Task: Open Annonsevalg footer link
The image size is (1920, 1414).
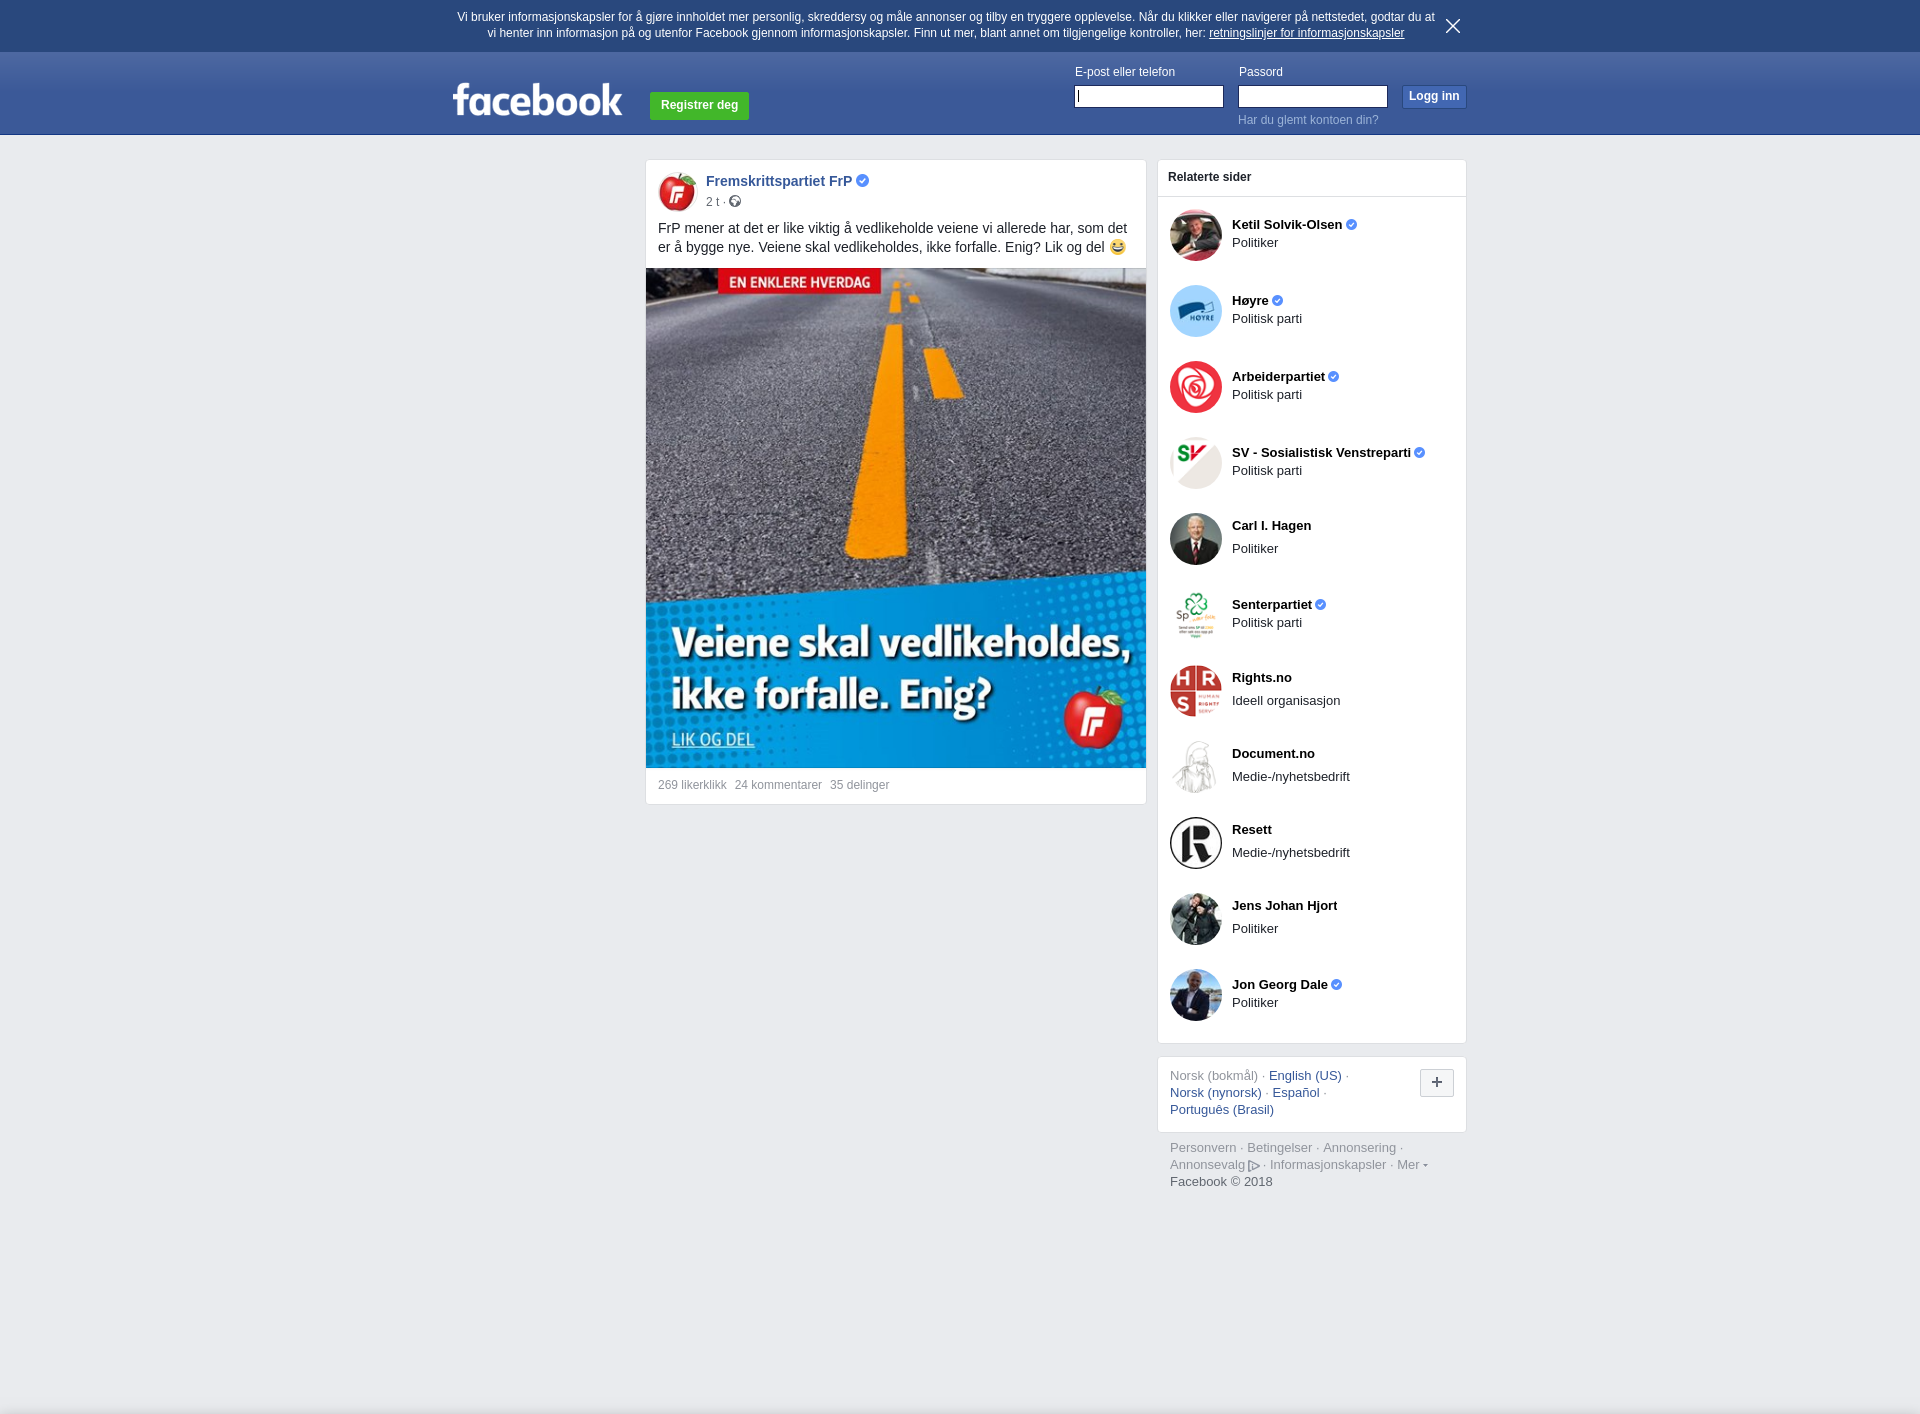Action: point(1207,1165)
